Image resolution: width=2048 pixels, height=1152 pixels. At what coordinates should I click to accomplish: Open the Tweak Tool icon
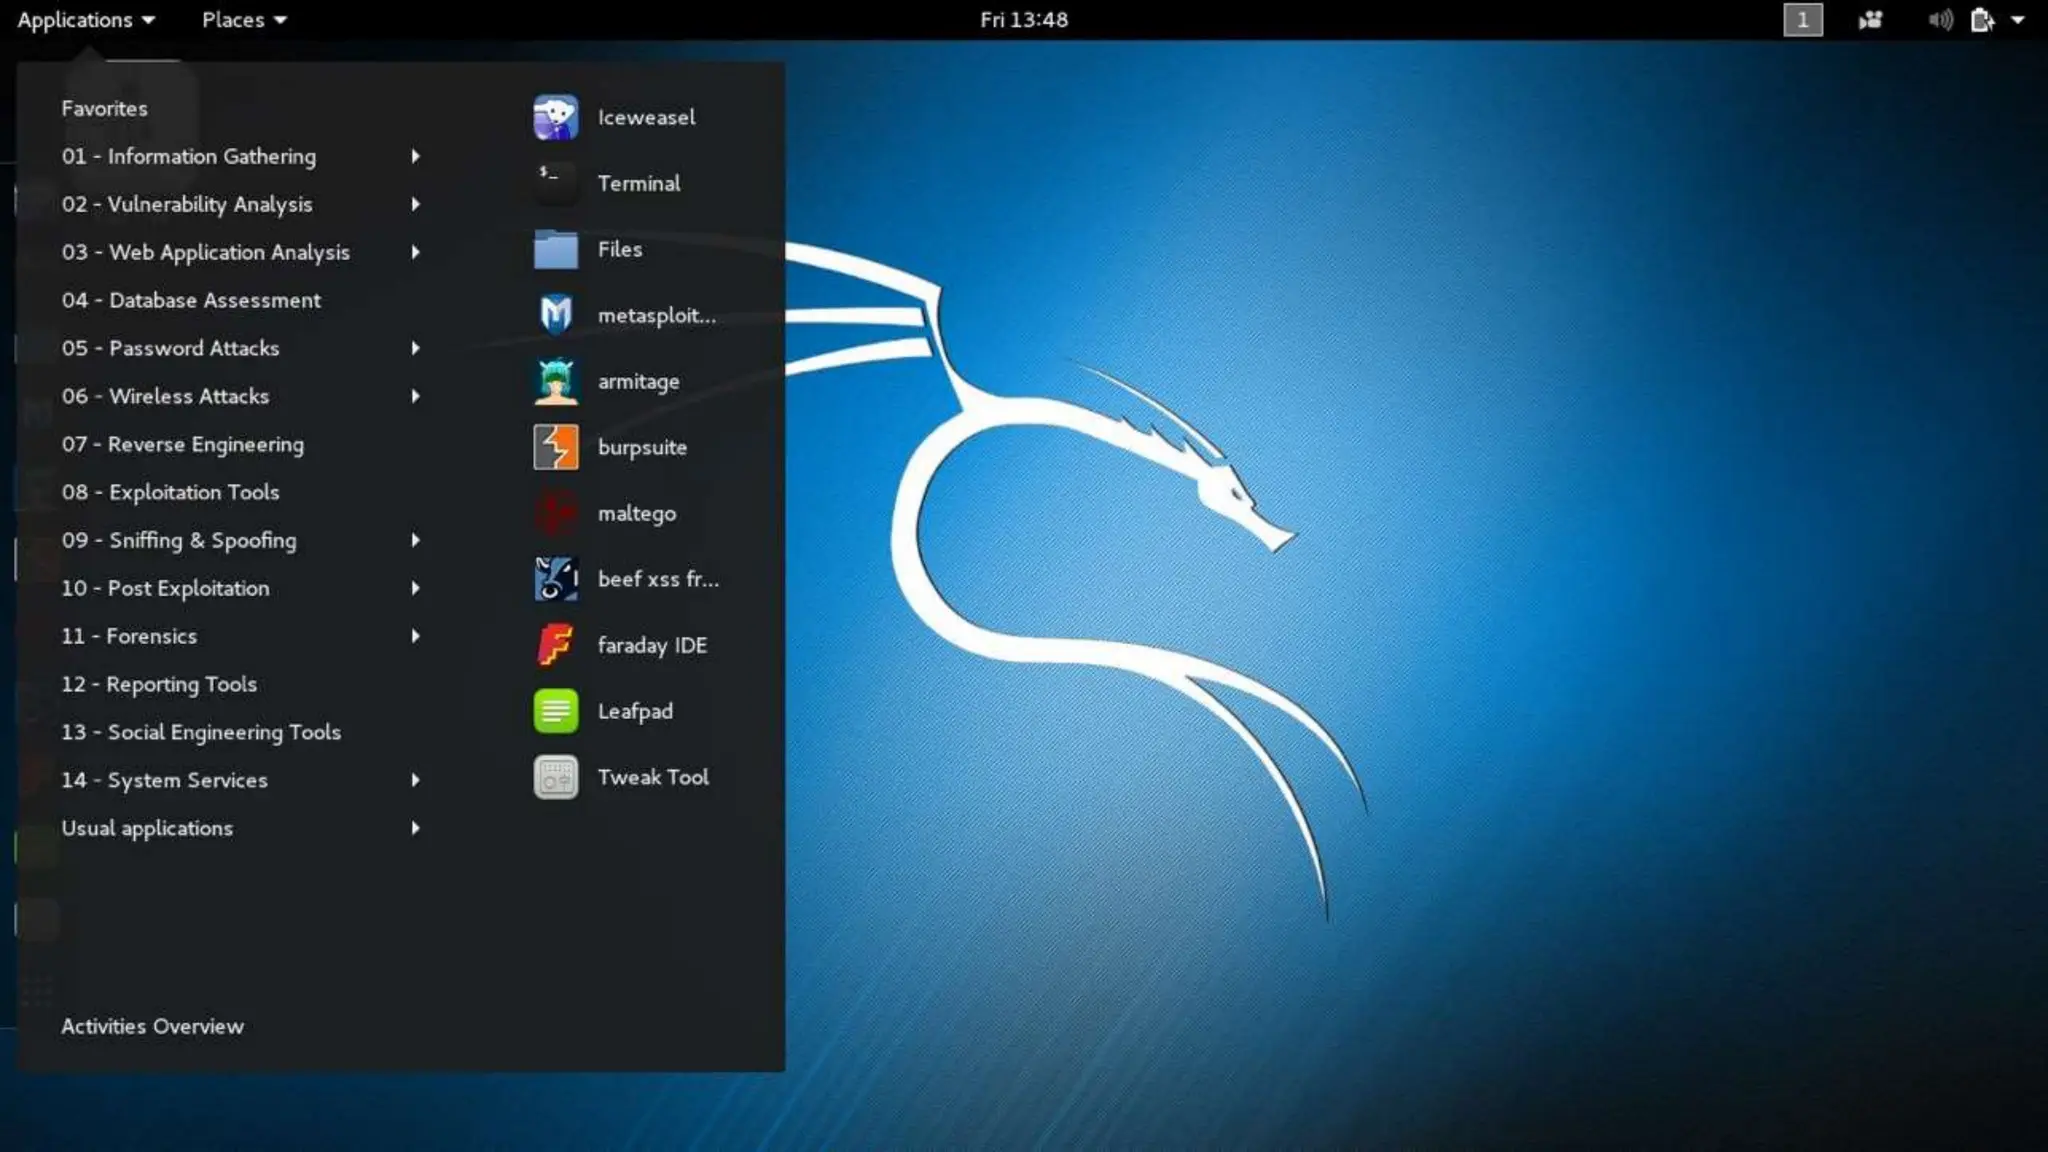(x=555, y=777)
